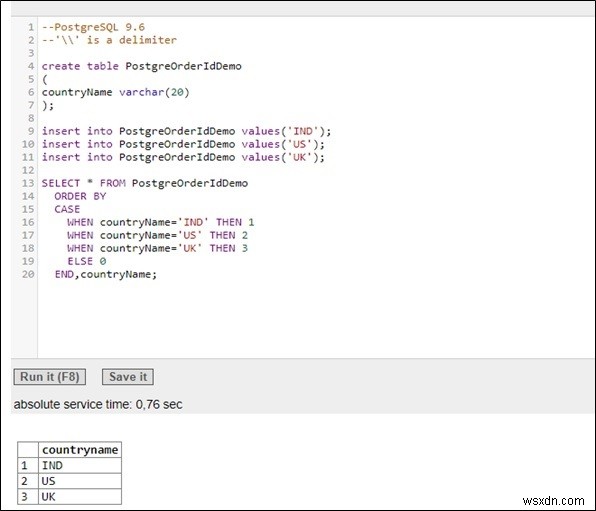This screenshot has height=511, width=596.
Task: Click the countryname column header in results
Action: coord(80,450)
